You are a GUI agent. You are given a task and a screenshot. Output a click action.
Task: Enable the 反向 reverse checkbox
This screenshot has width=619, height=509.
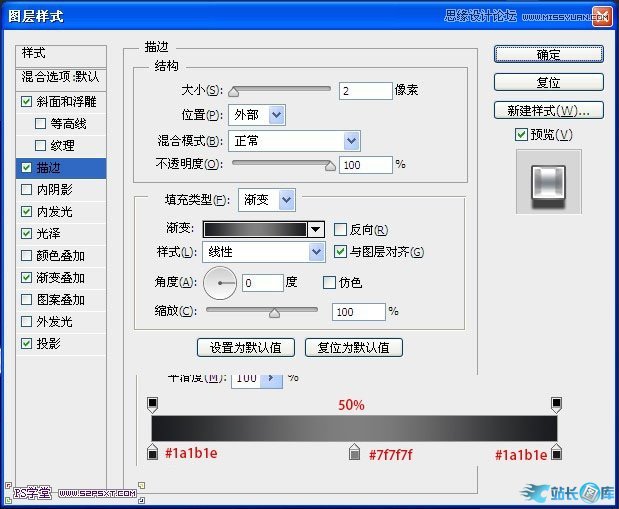point(341,229)
